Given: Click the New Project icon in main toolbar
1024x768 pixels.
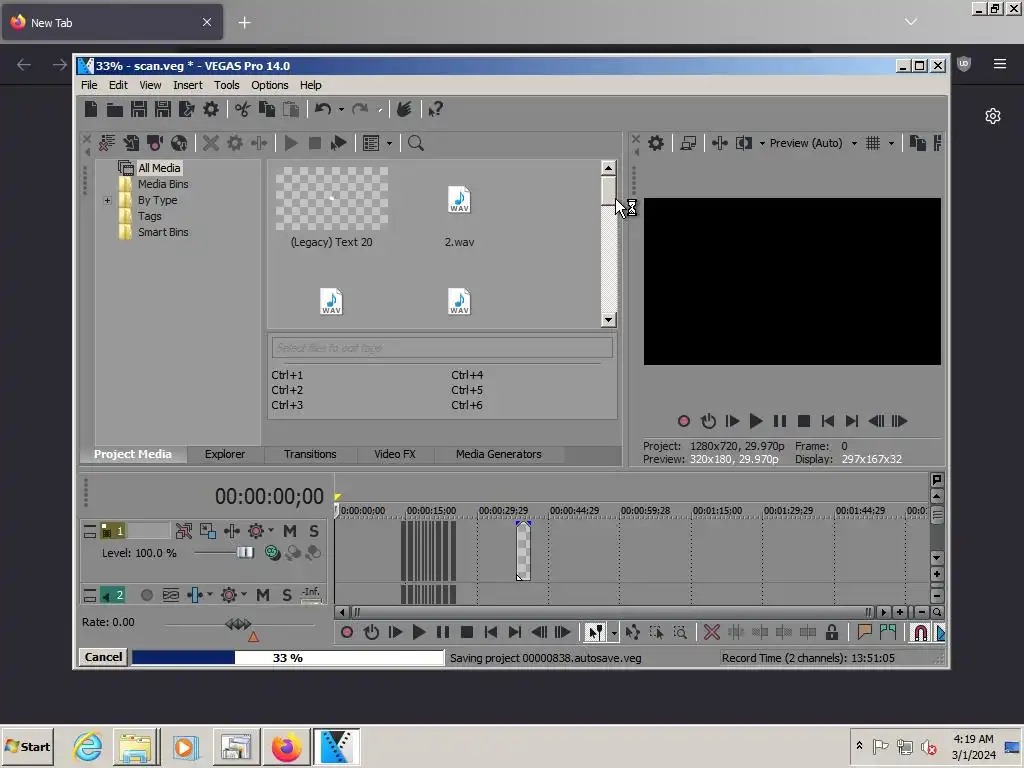Looking at the screenshot, I should (x=91, y=109).
